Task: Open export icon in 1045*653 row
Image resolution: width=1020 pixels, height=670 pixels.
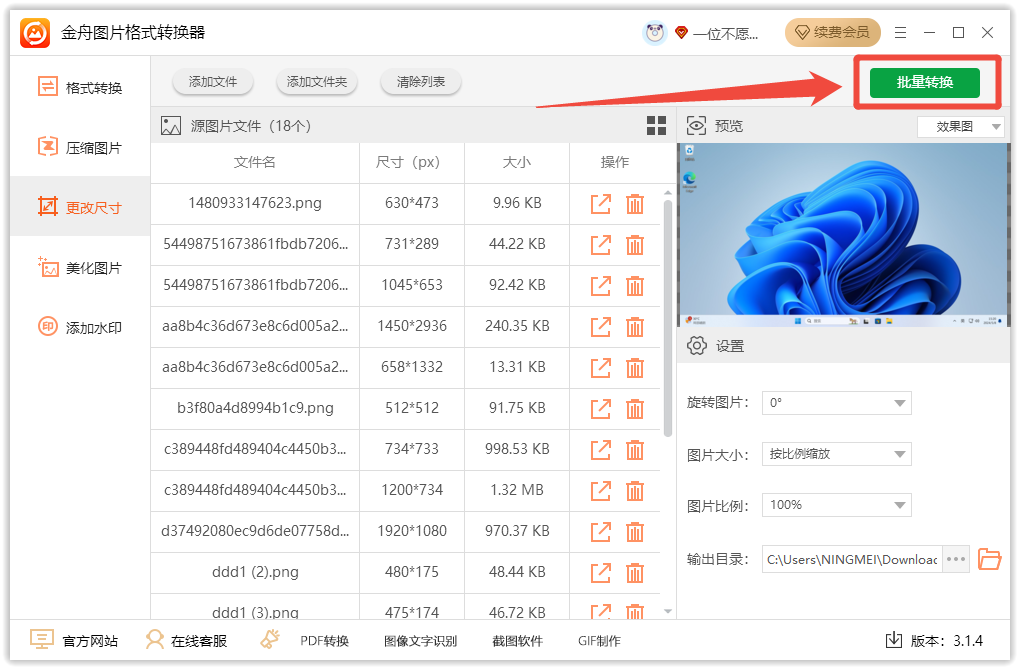Action: pos(600,286)
